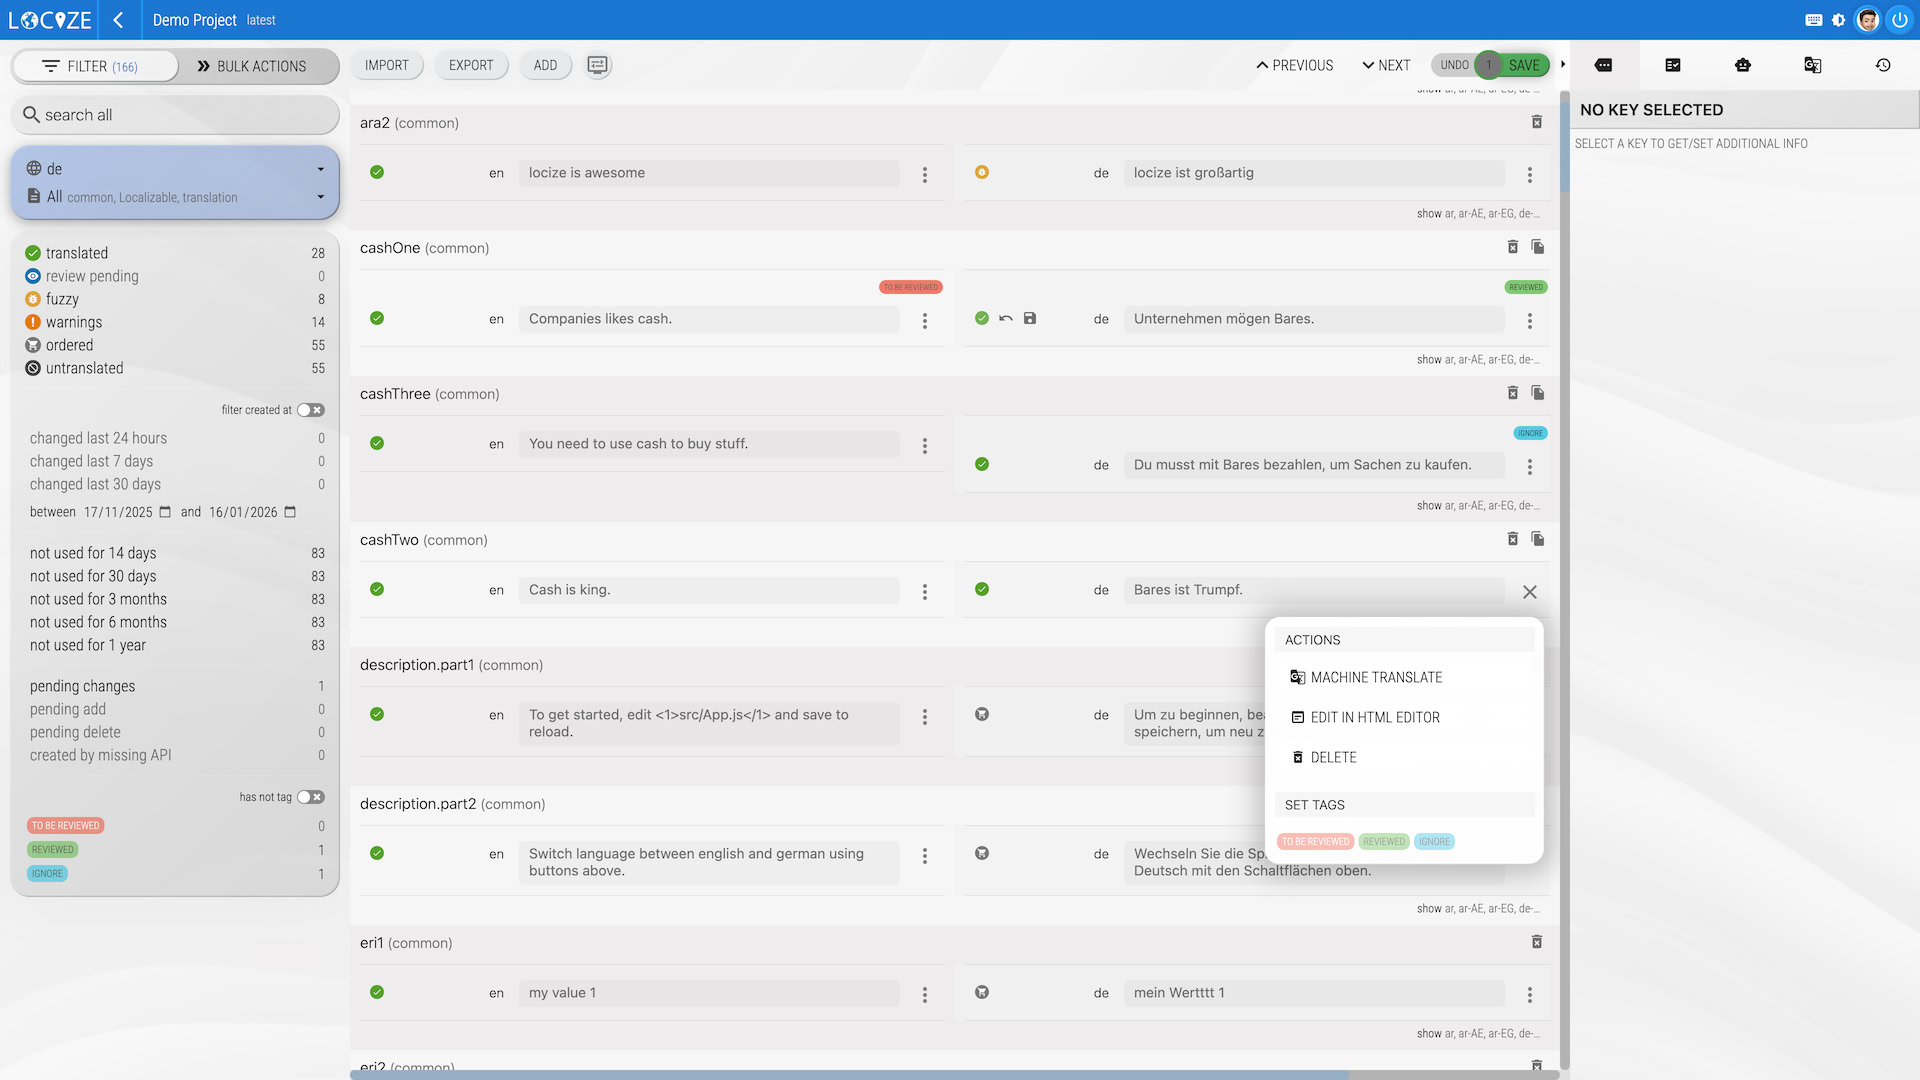1920x1080 pixels.
Task: Close the actions menu with X icon
Action: click(1530, 592)
